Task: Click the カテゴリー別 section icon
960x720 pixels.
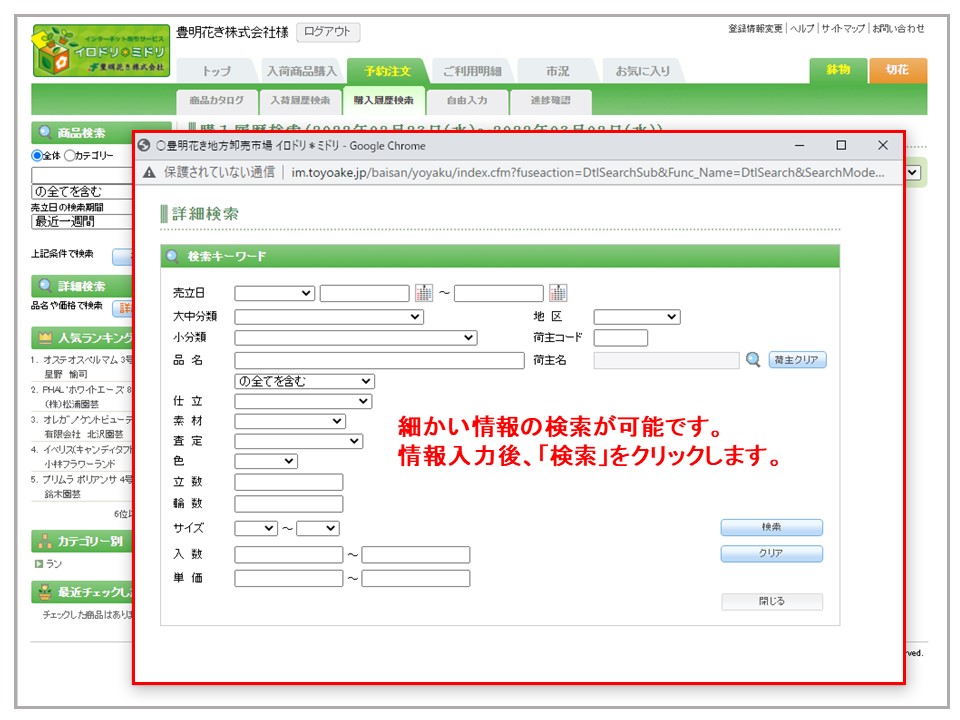Action: coord(45,541)
